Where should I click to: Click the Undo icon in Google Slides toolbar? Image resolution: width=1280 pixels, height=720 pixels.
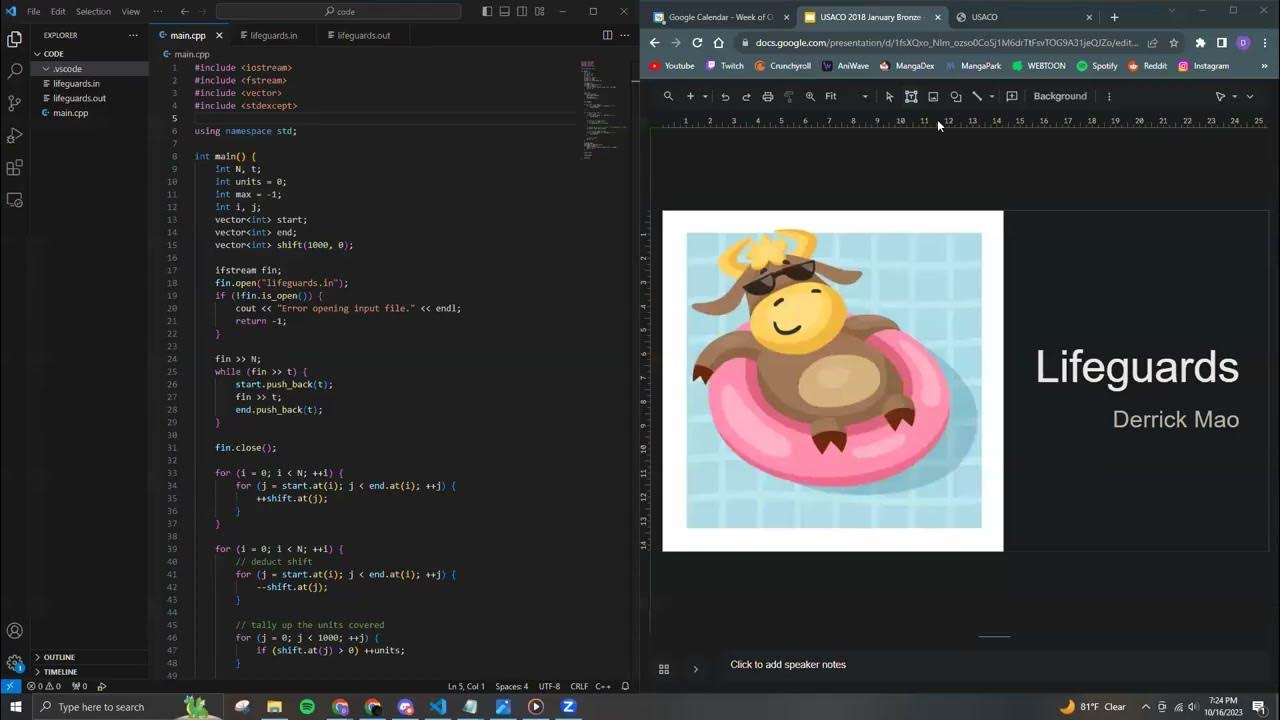[725, 97]
